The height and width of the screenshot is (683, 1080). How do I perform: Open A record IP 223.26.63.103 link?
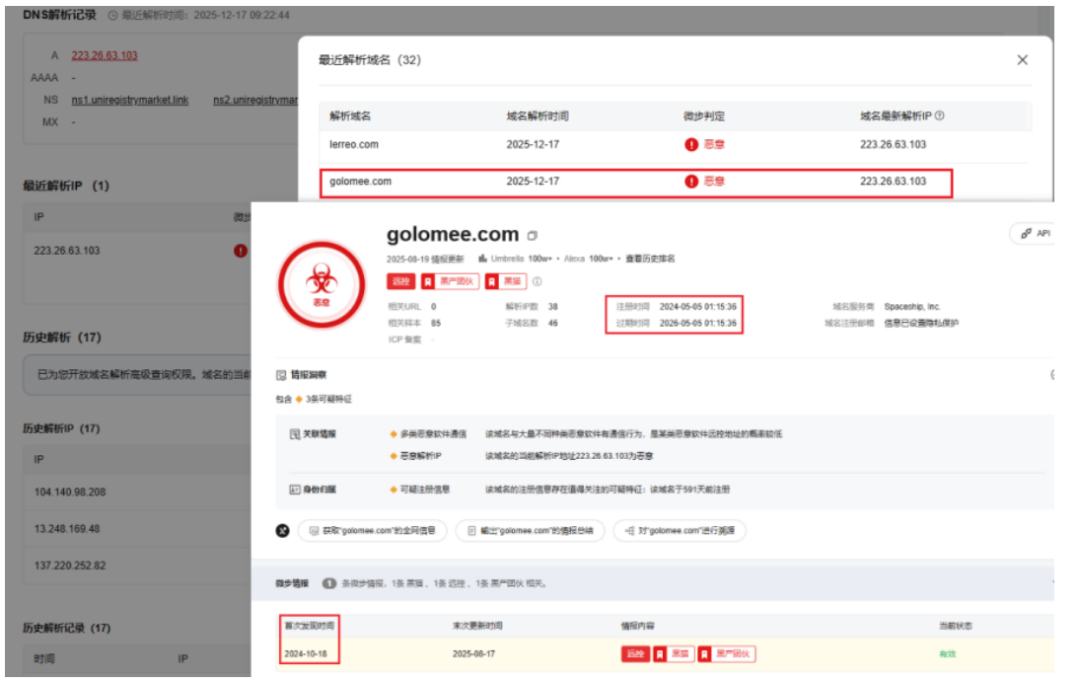click(104, 56)
